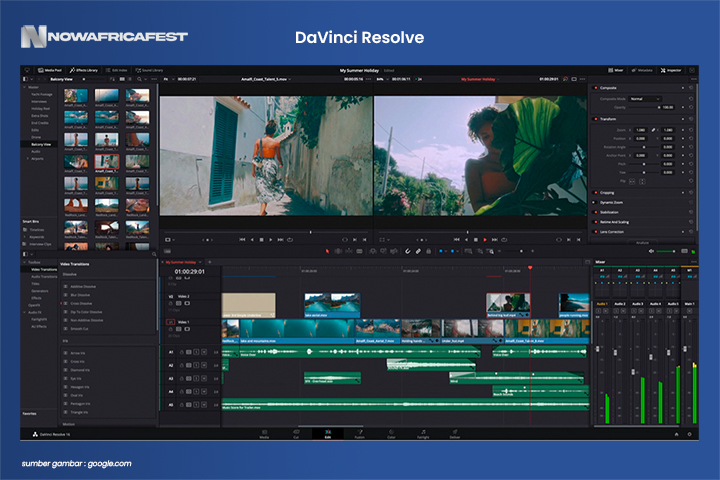The image size is (720, 480).
Task: Open the Metadata panel
Action: click(642, 70)
